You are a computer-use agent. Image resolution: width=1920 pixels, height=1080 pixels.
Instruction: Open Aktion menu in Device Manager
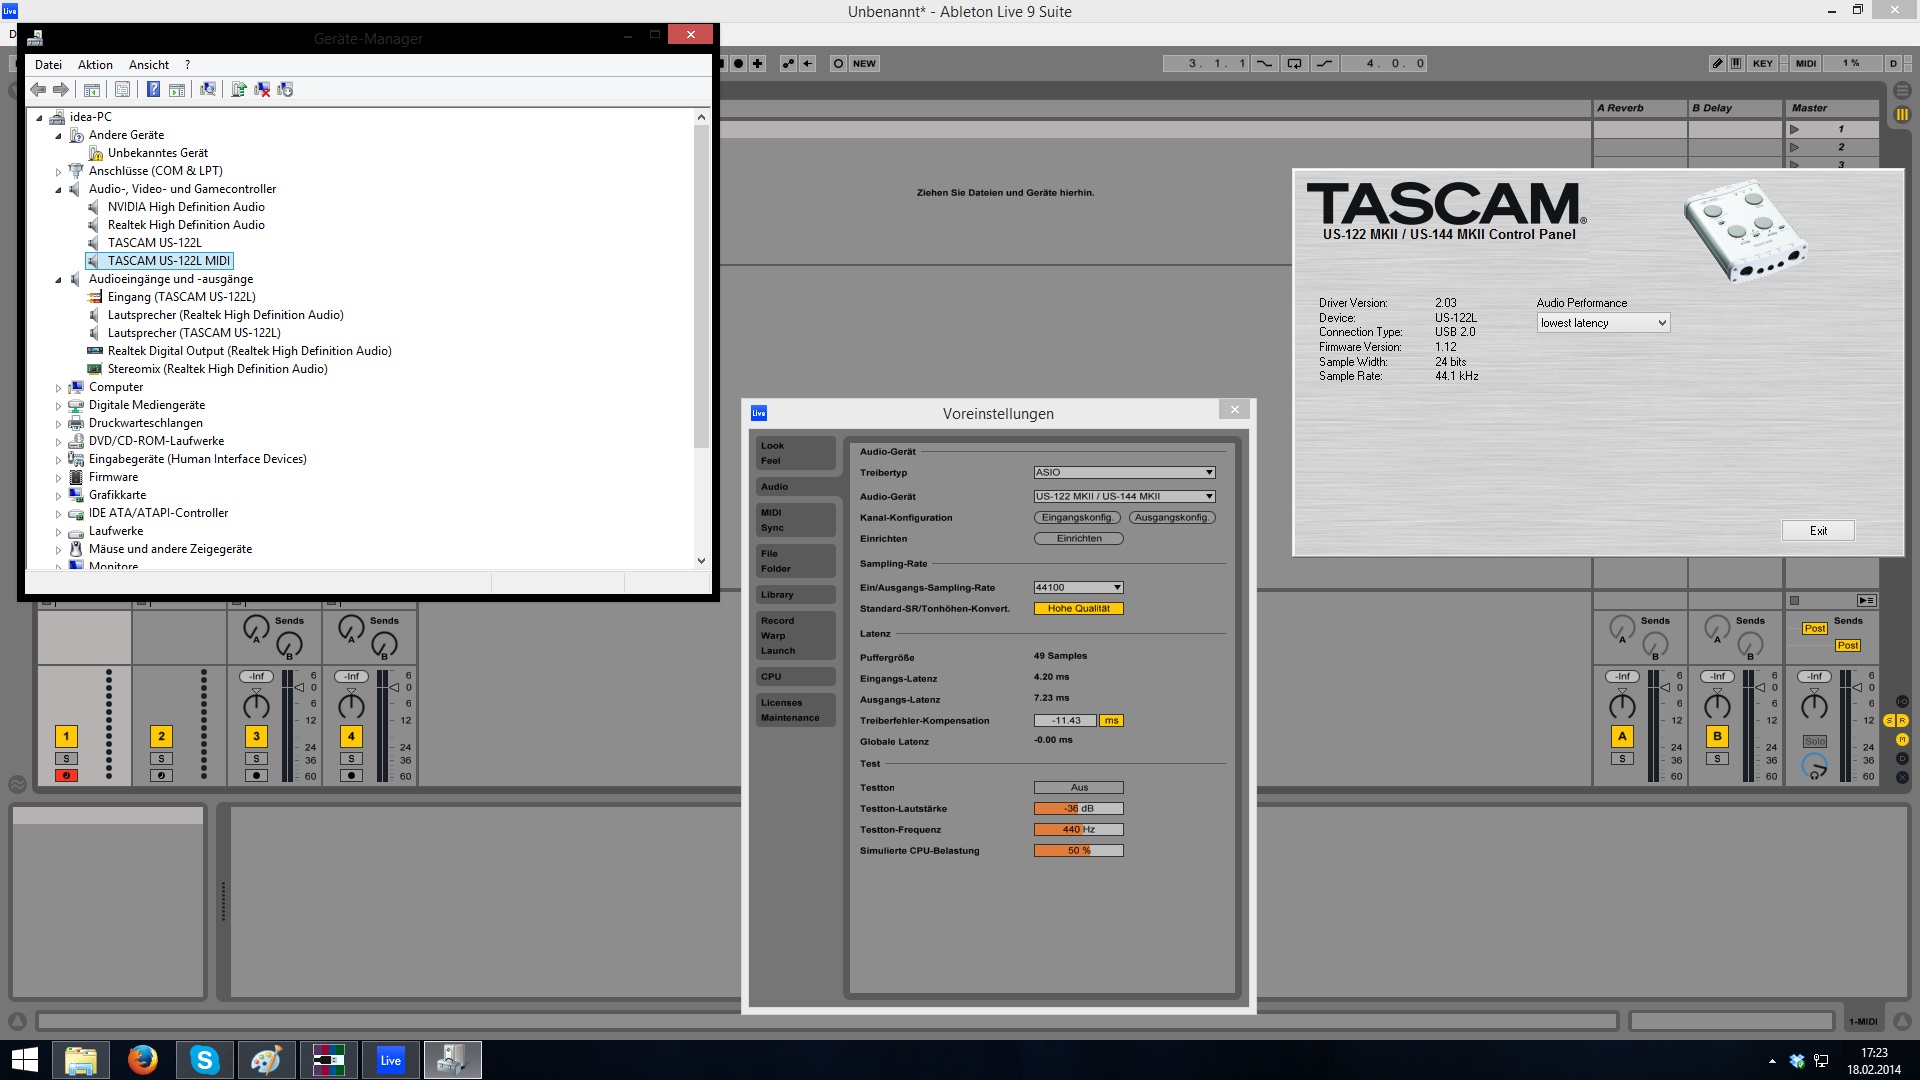(x=95, y=65)
